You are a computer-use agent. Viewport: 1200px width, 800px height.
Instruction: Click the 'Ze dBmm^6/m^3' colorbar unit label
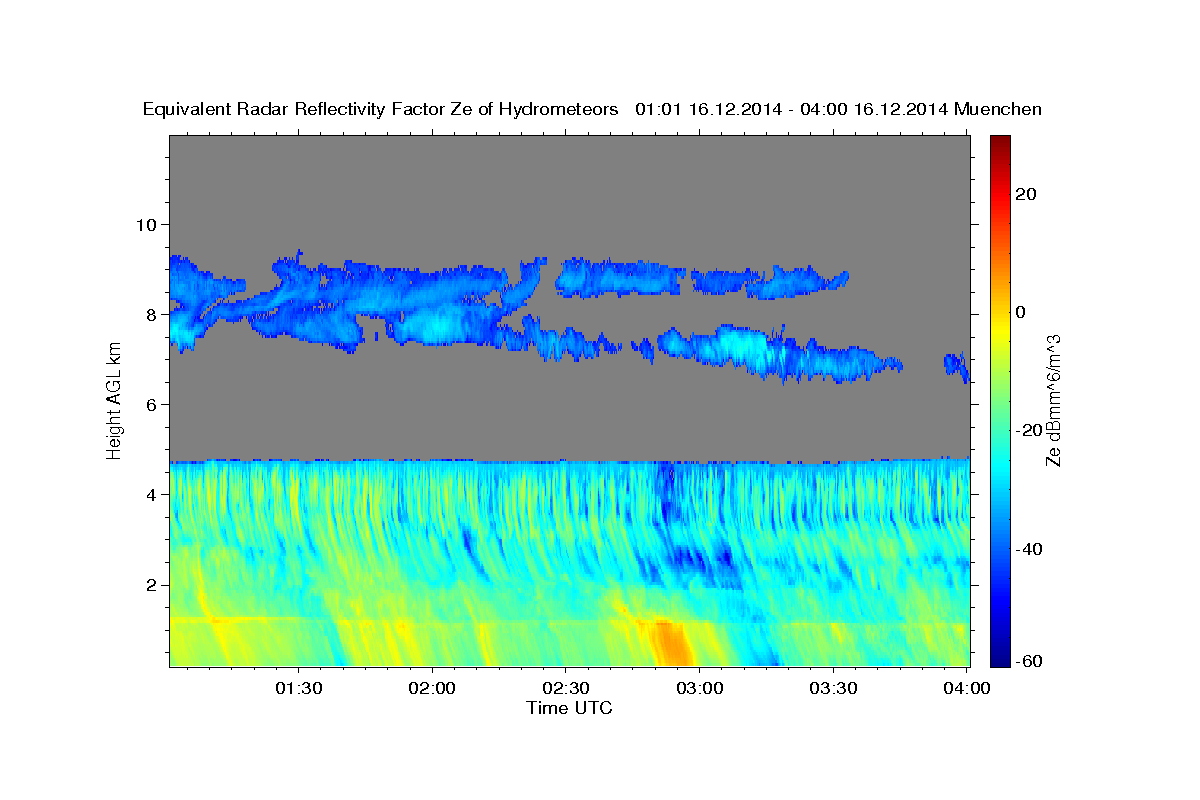coord(1053,400)
